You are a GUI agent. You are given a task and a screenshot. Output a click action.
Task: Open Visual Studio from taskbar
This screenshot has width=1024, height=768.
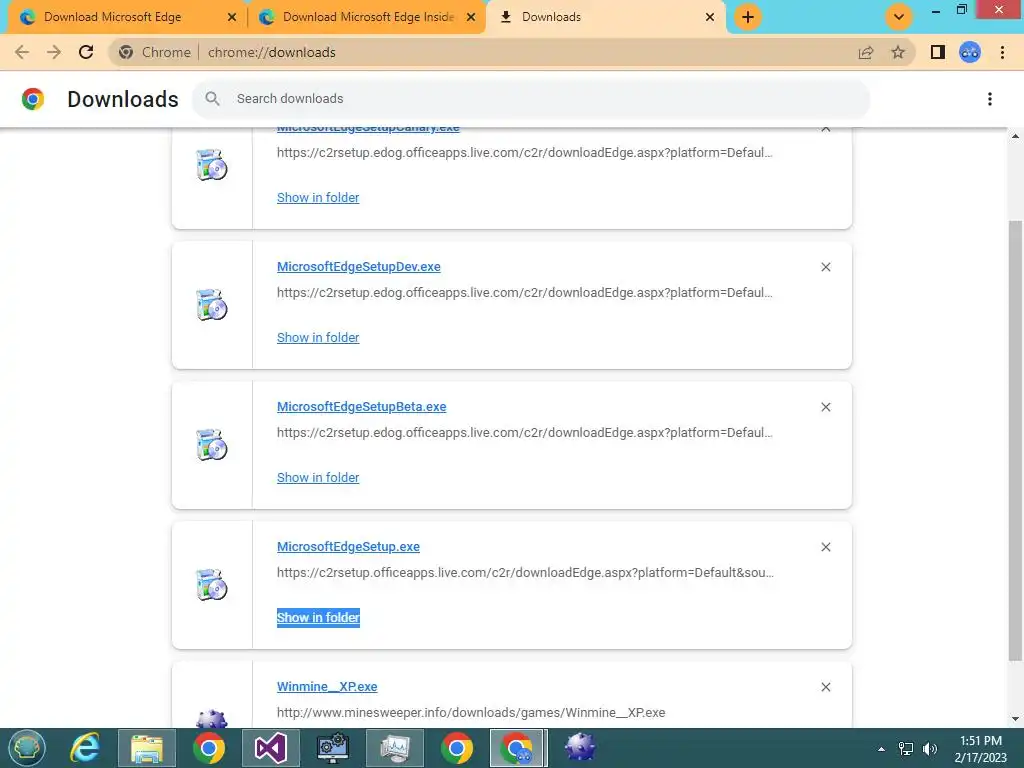pyautogui.click(x=270, y=748)
